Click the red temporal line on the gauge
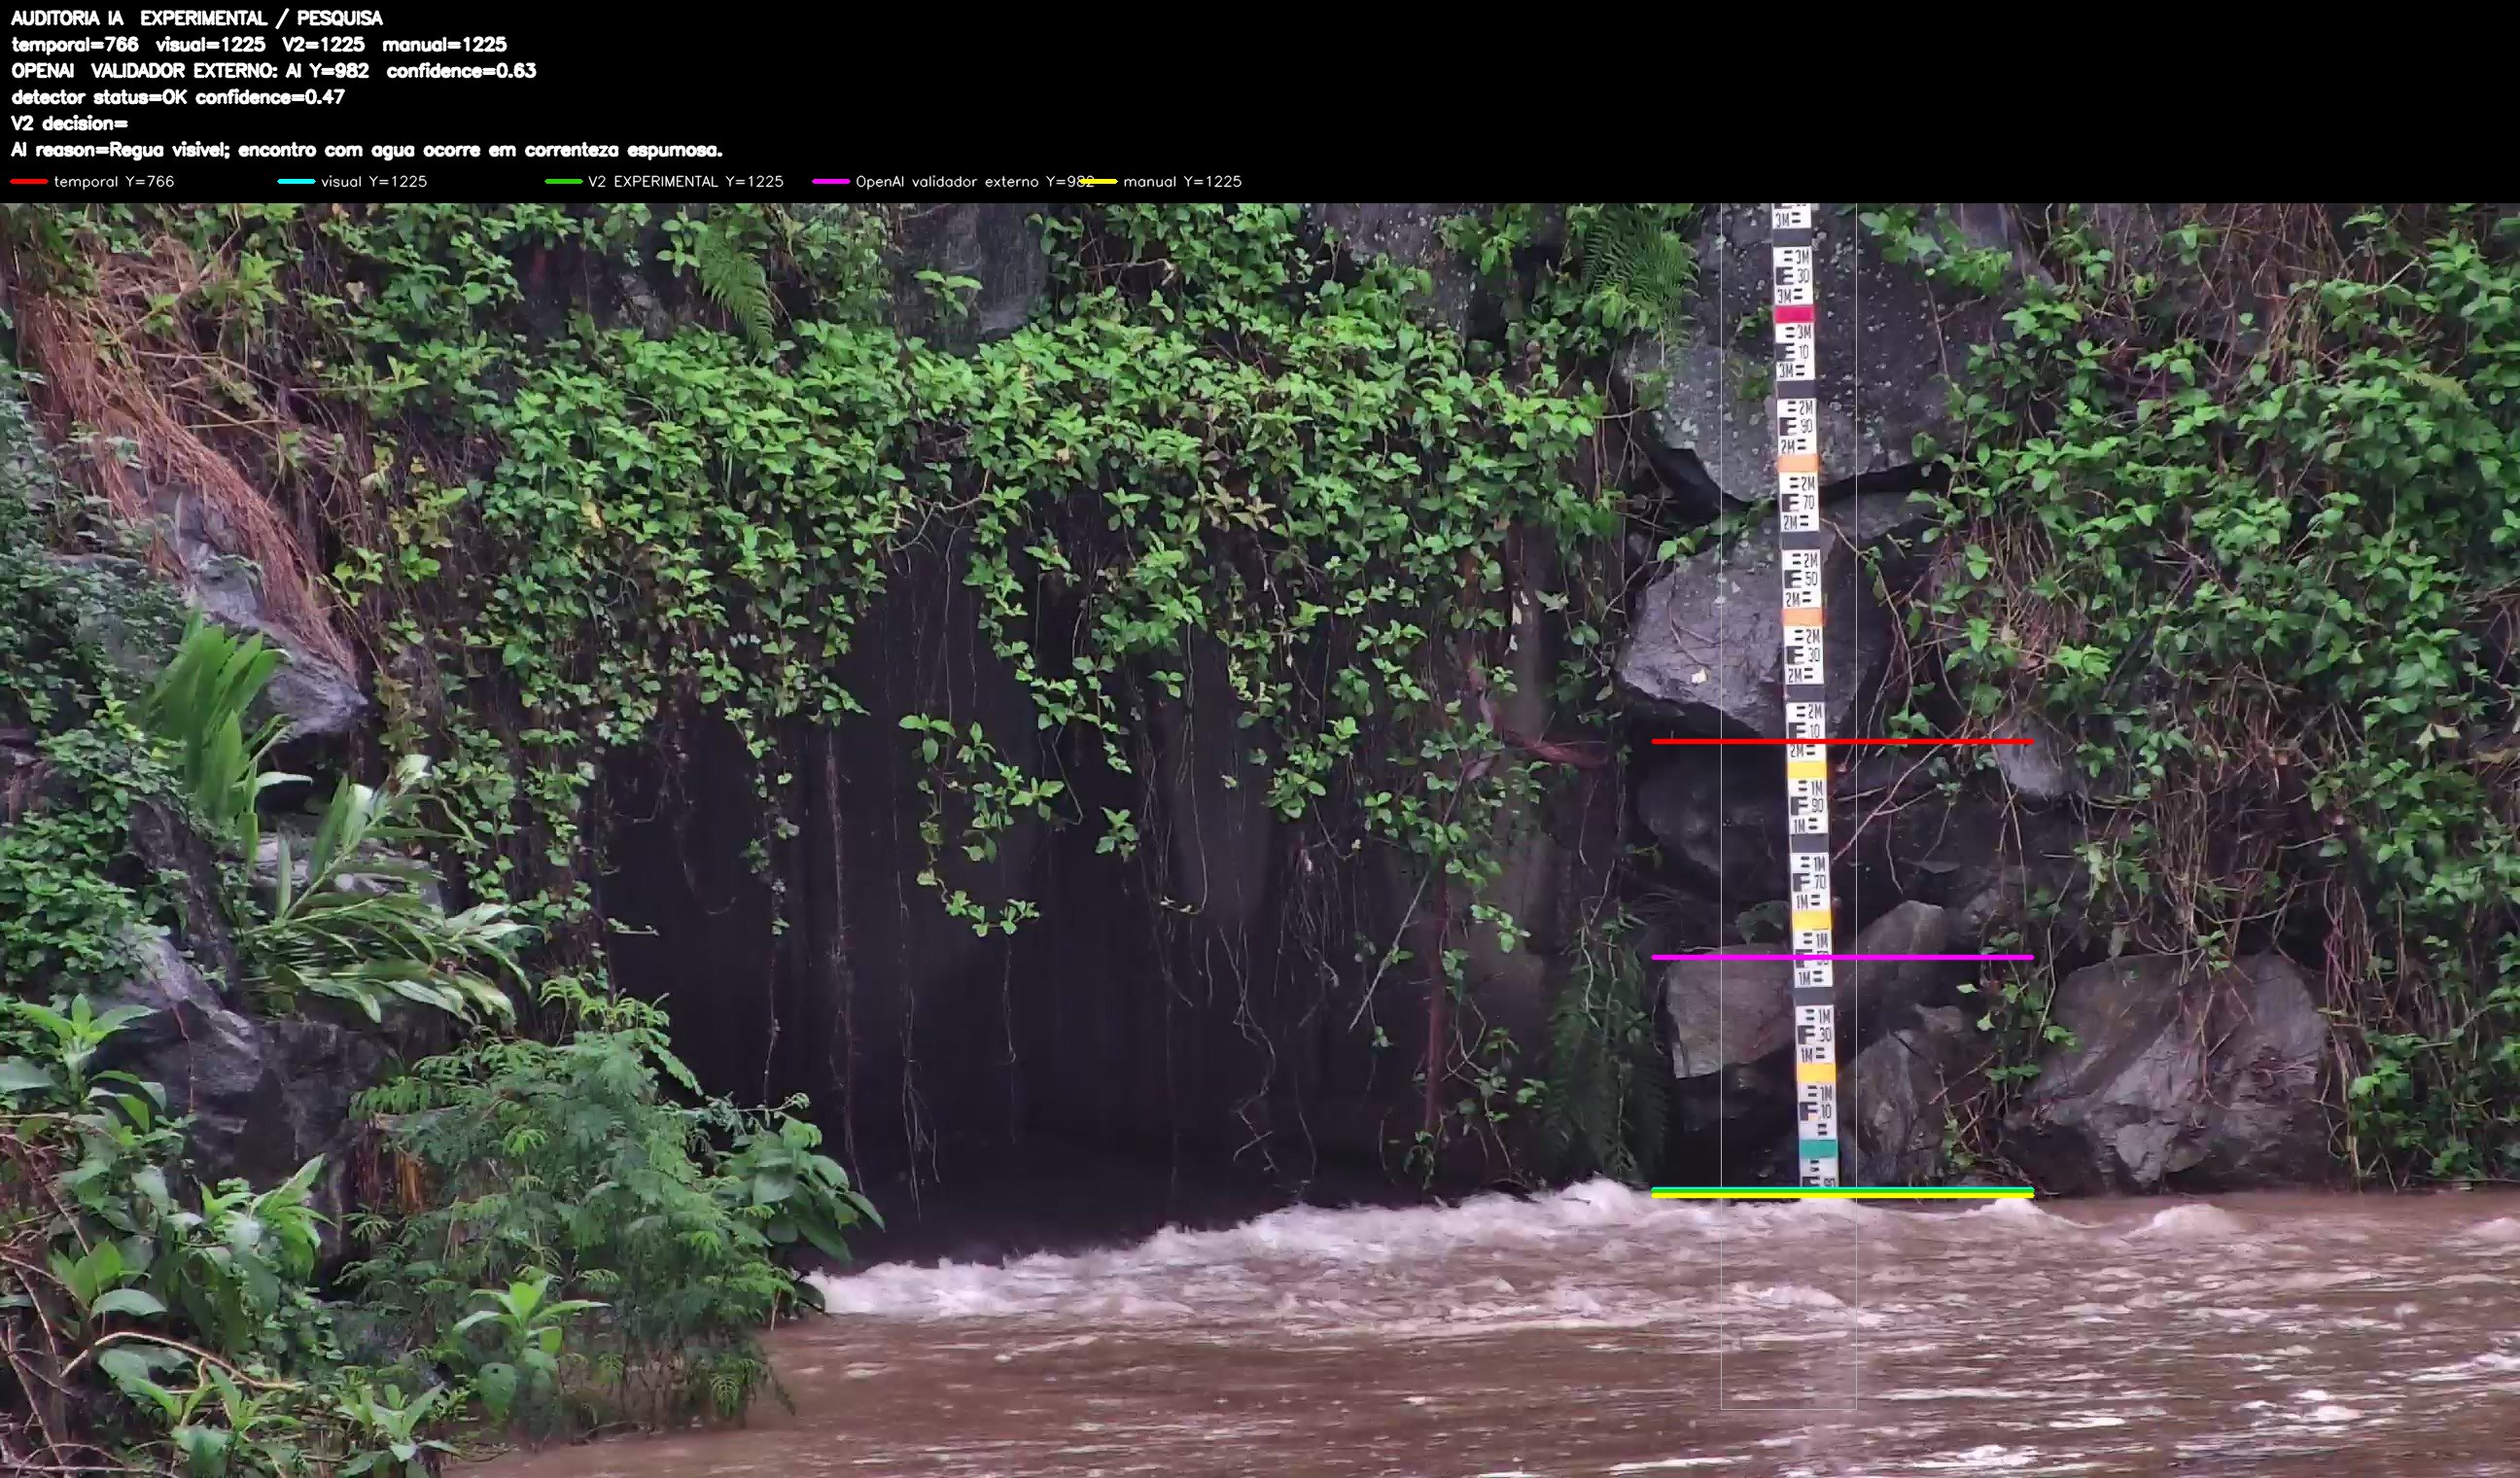The width and height of the screenshot is (2520, 1478). tap(1842, 741)
